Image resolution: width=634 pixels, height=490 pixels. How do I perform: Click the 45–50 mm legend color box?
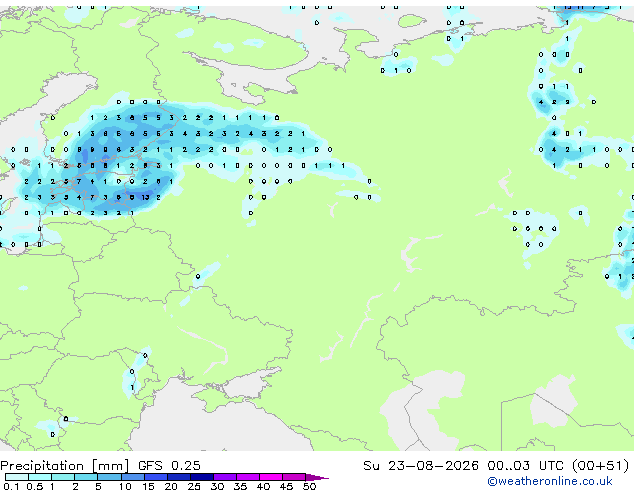click(x=294, y=477)
